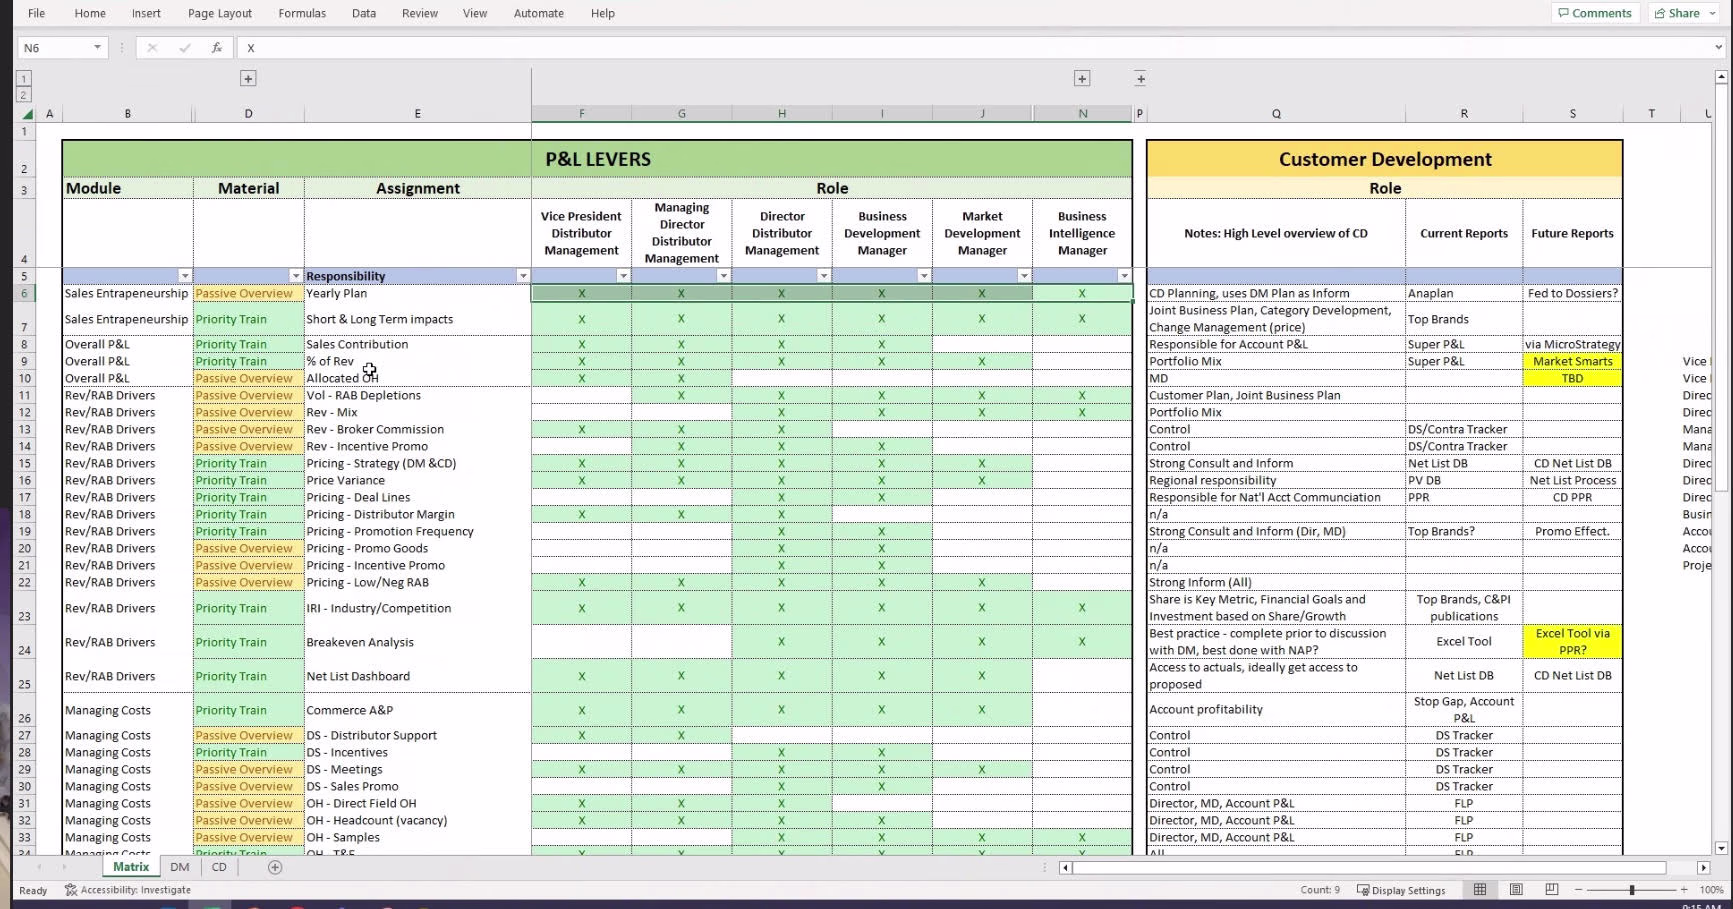Open the Formulas ribbon tab

(x=302, y=13)
